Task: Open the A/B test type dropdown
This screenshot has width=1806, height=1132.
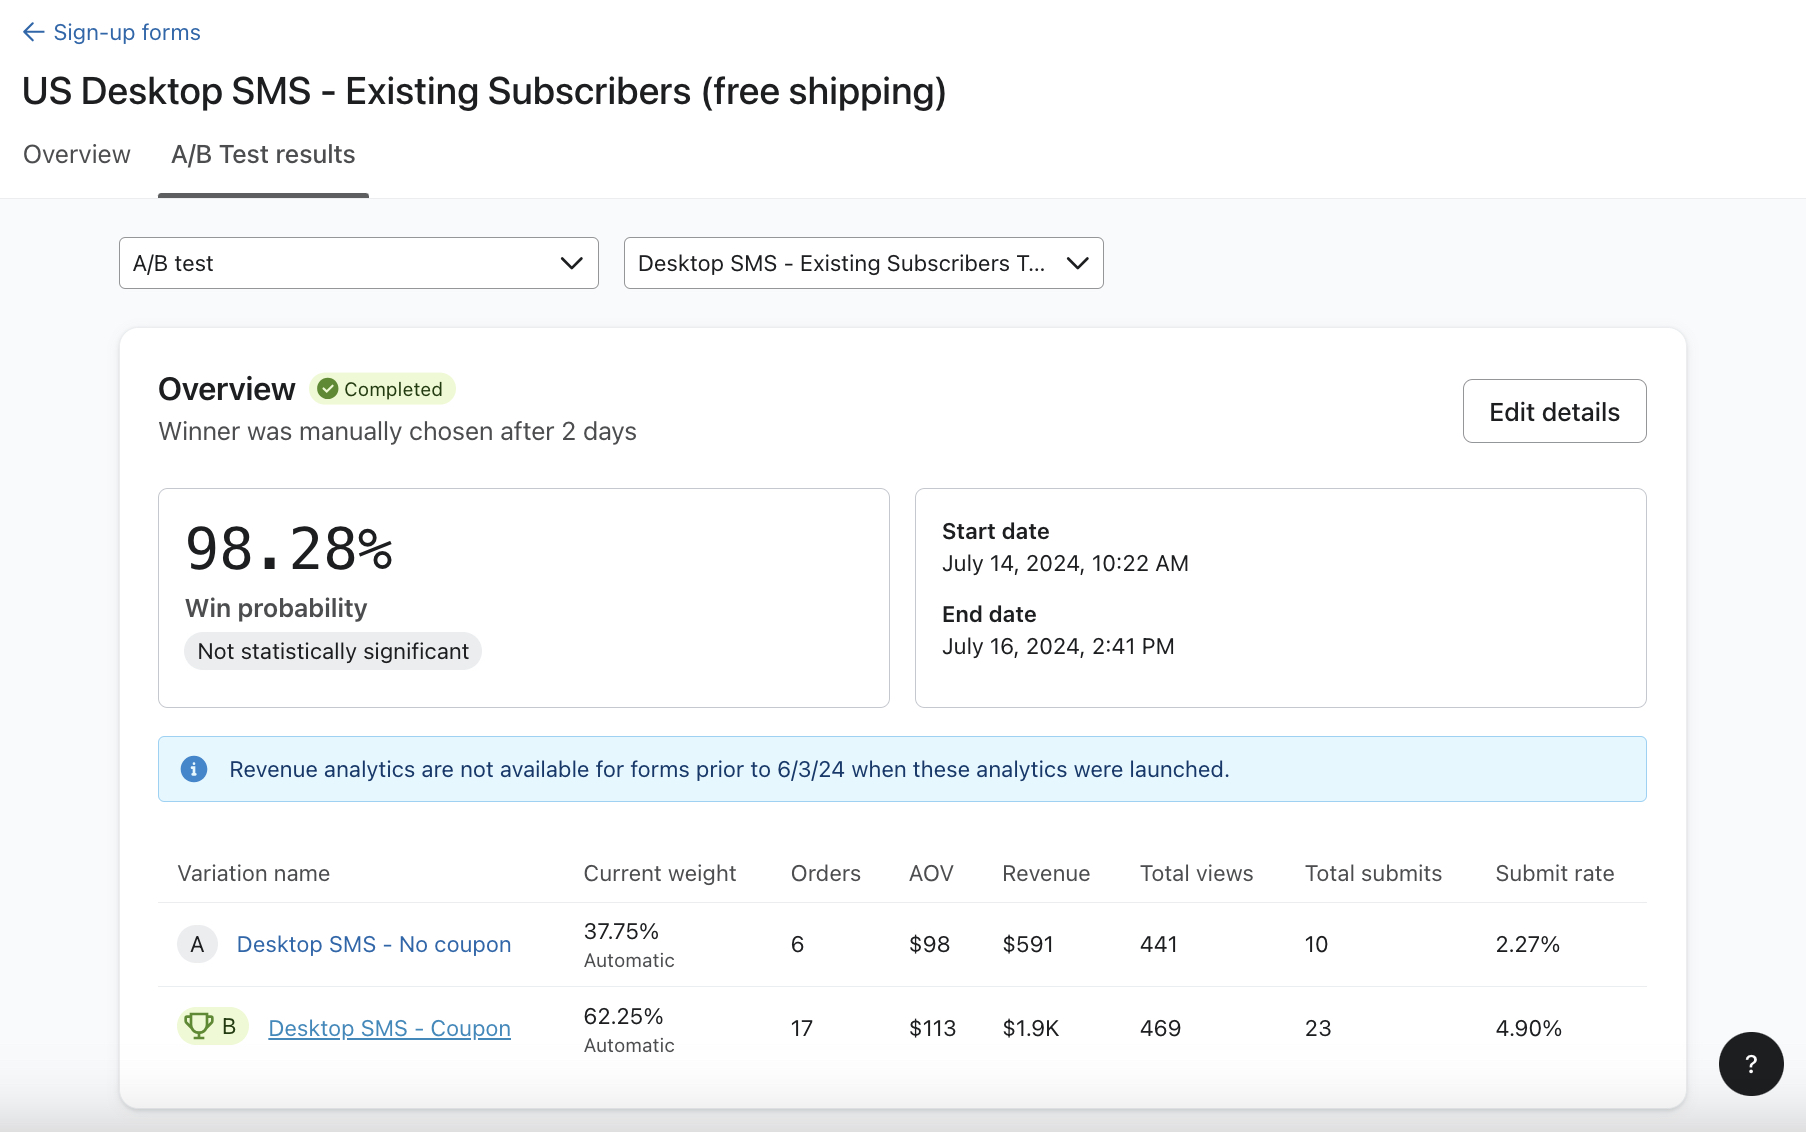Action: (x=358, y=263)
